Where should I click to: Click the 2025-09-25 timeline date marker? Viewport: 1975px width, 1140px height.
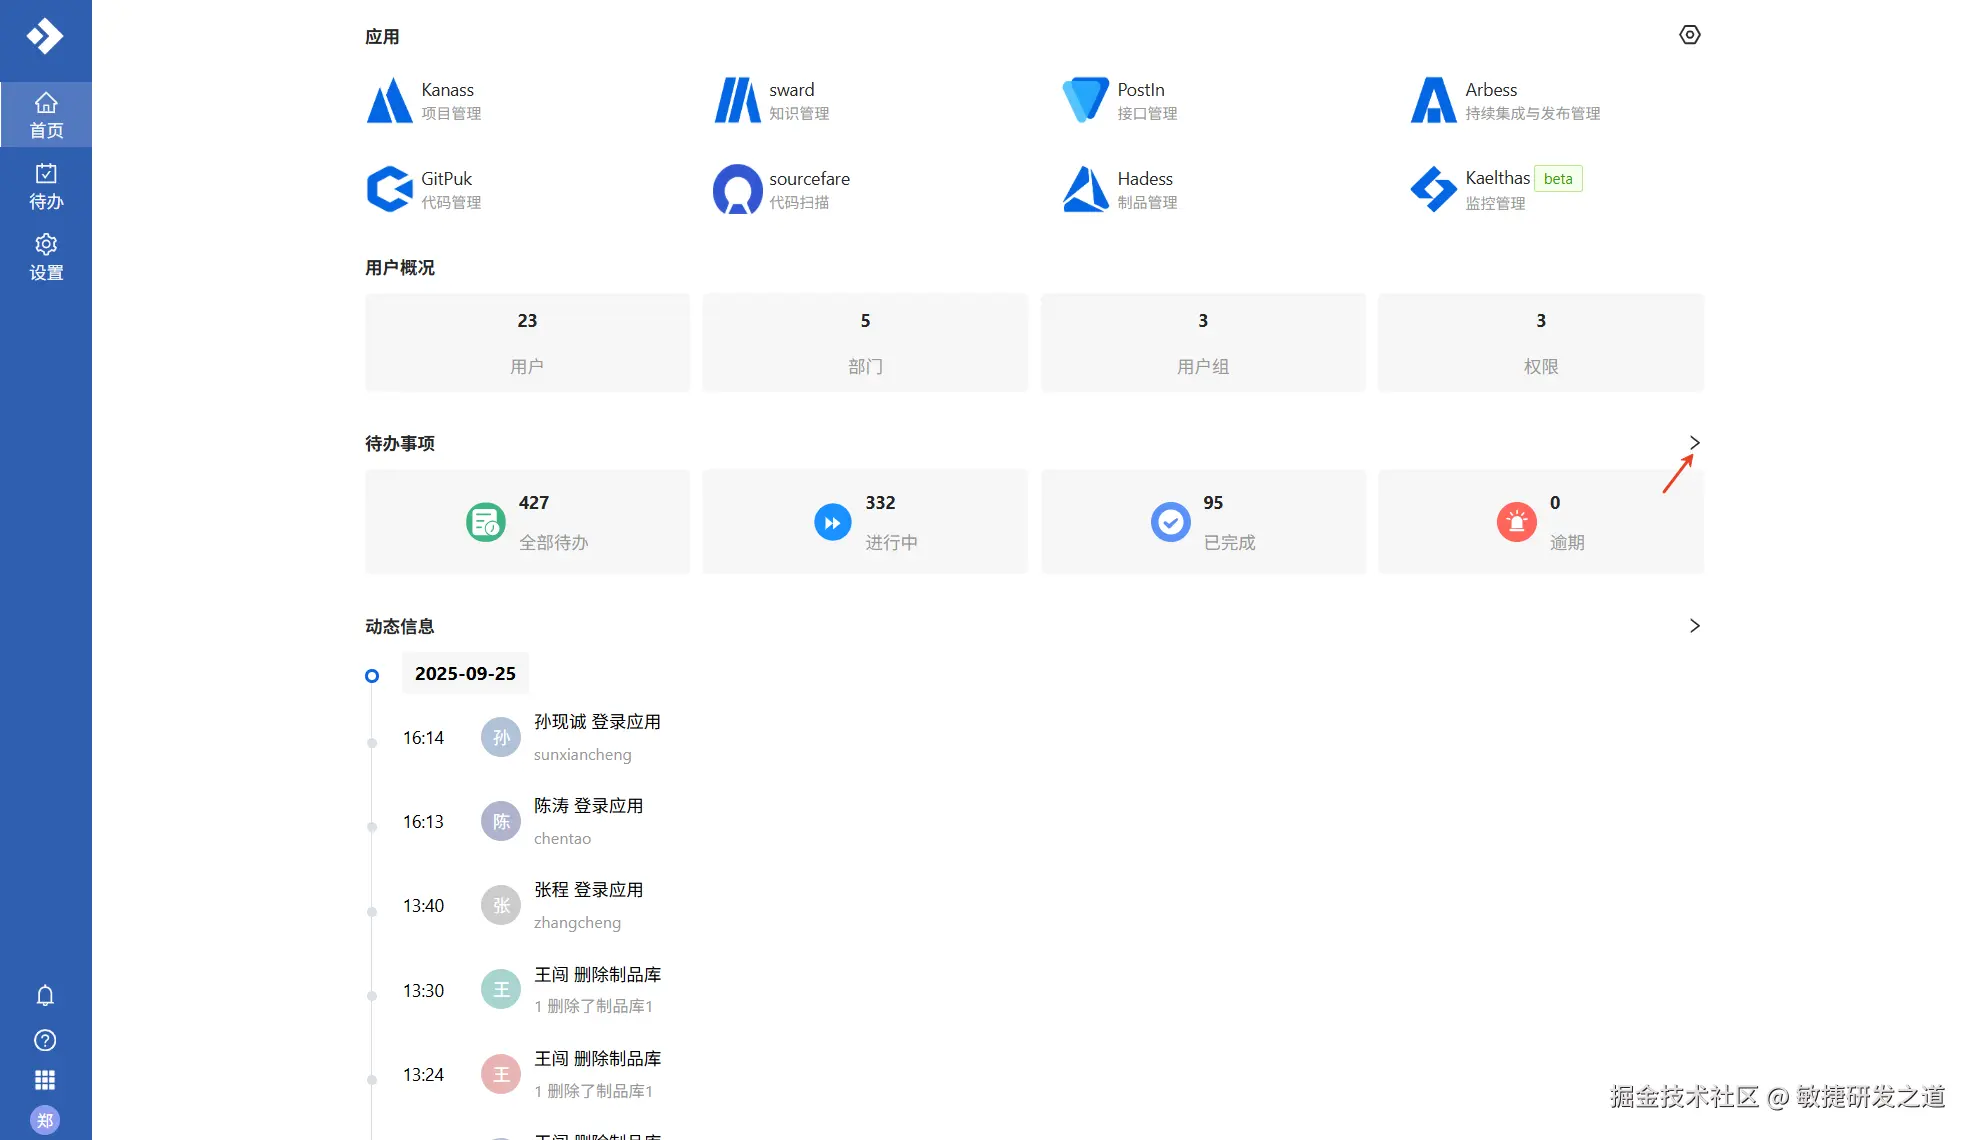point(465,674)
